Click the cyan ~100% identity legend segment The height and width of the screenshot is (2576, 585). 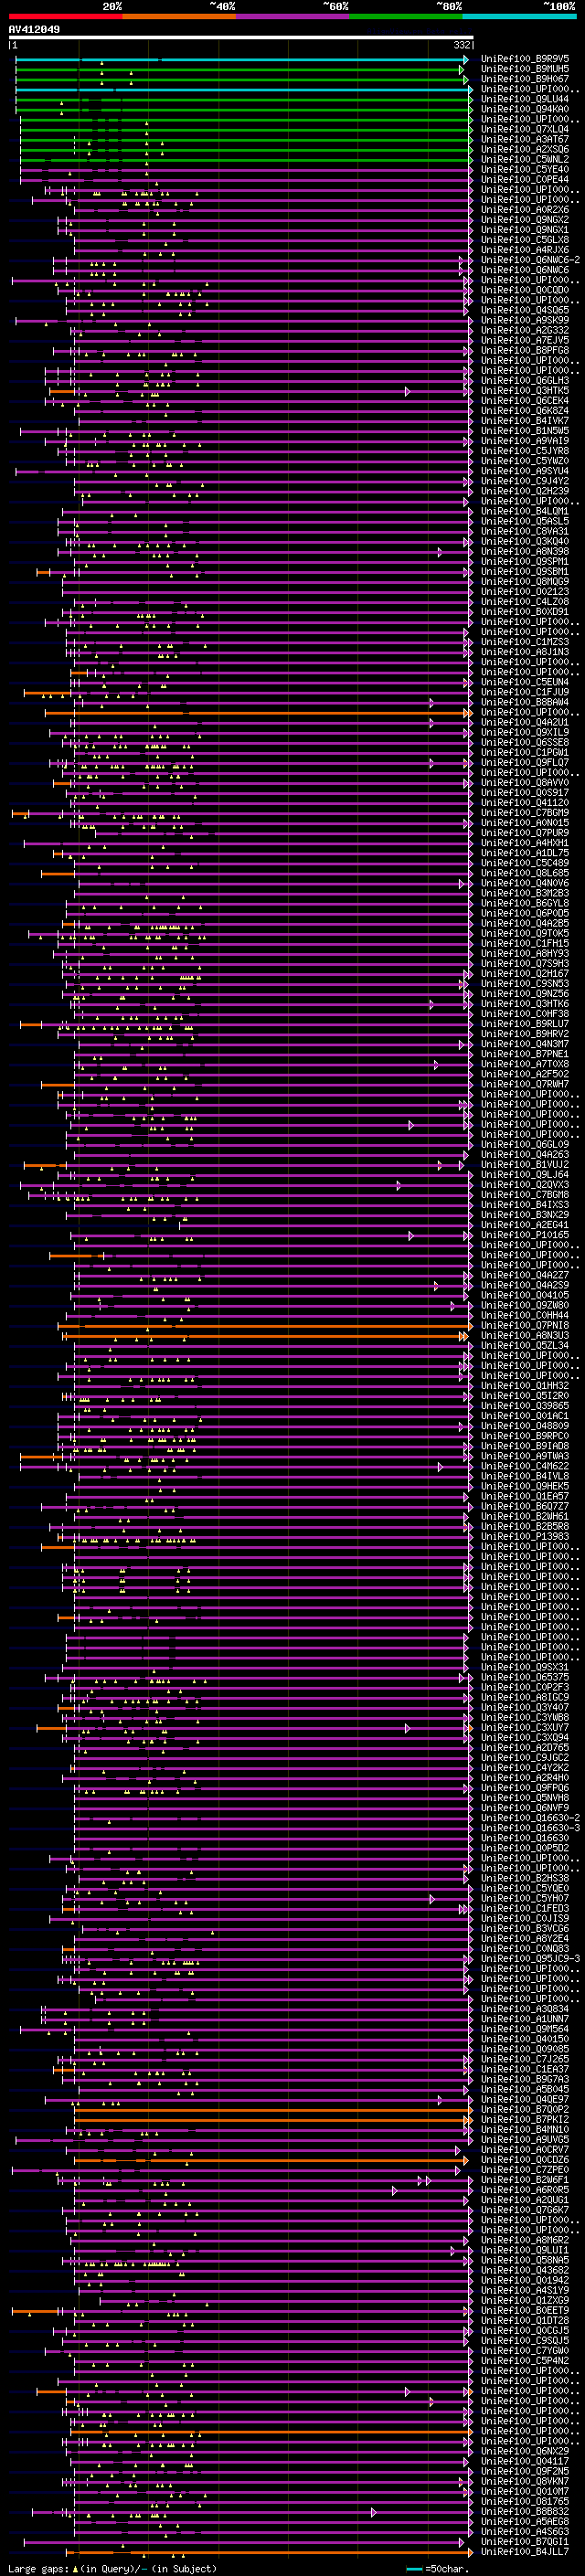point(519,16)
